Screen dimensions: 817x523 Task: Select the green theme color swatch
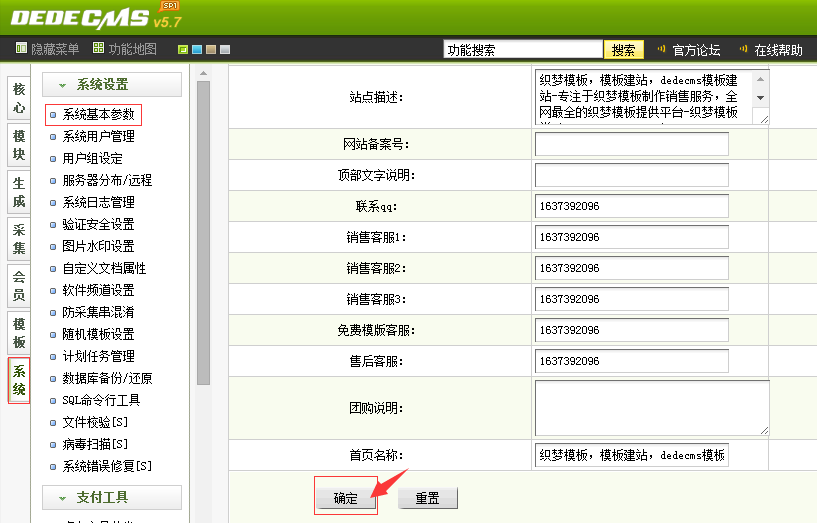183,49
